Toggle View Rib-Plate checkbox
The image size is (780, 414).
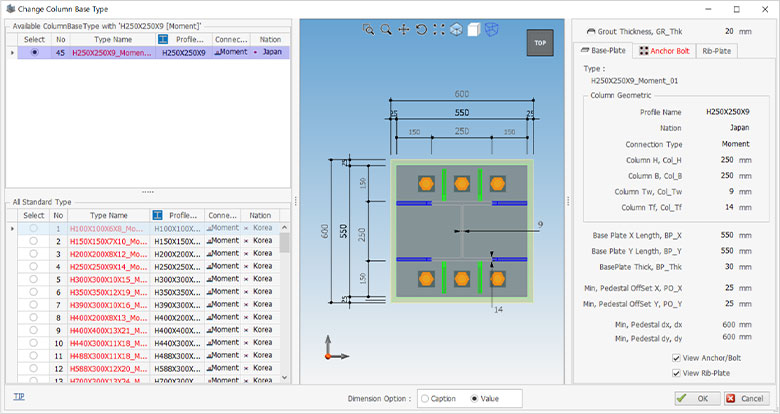676,373
